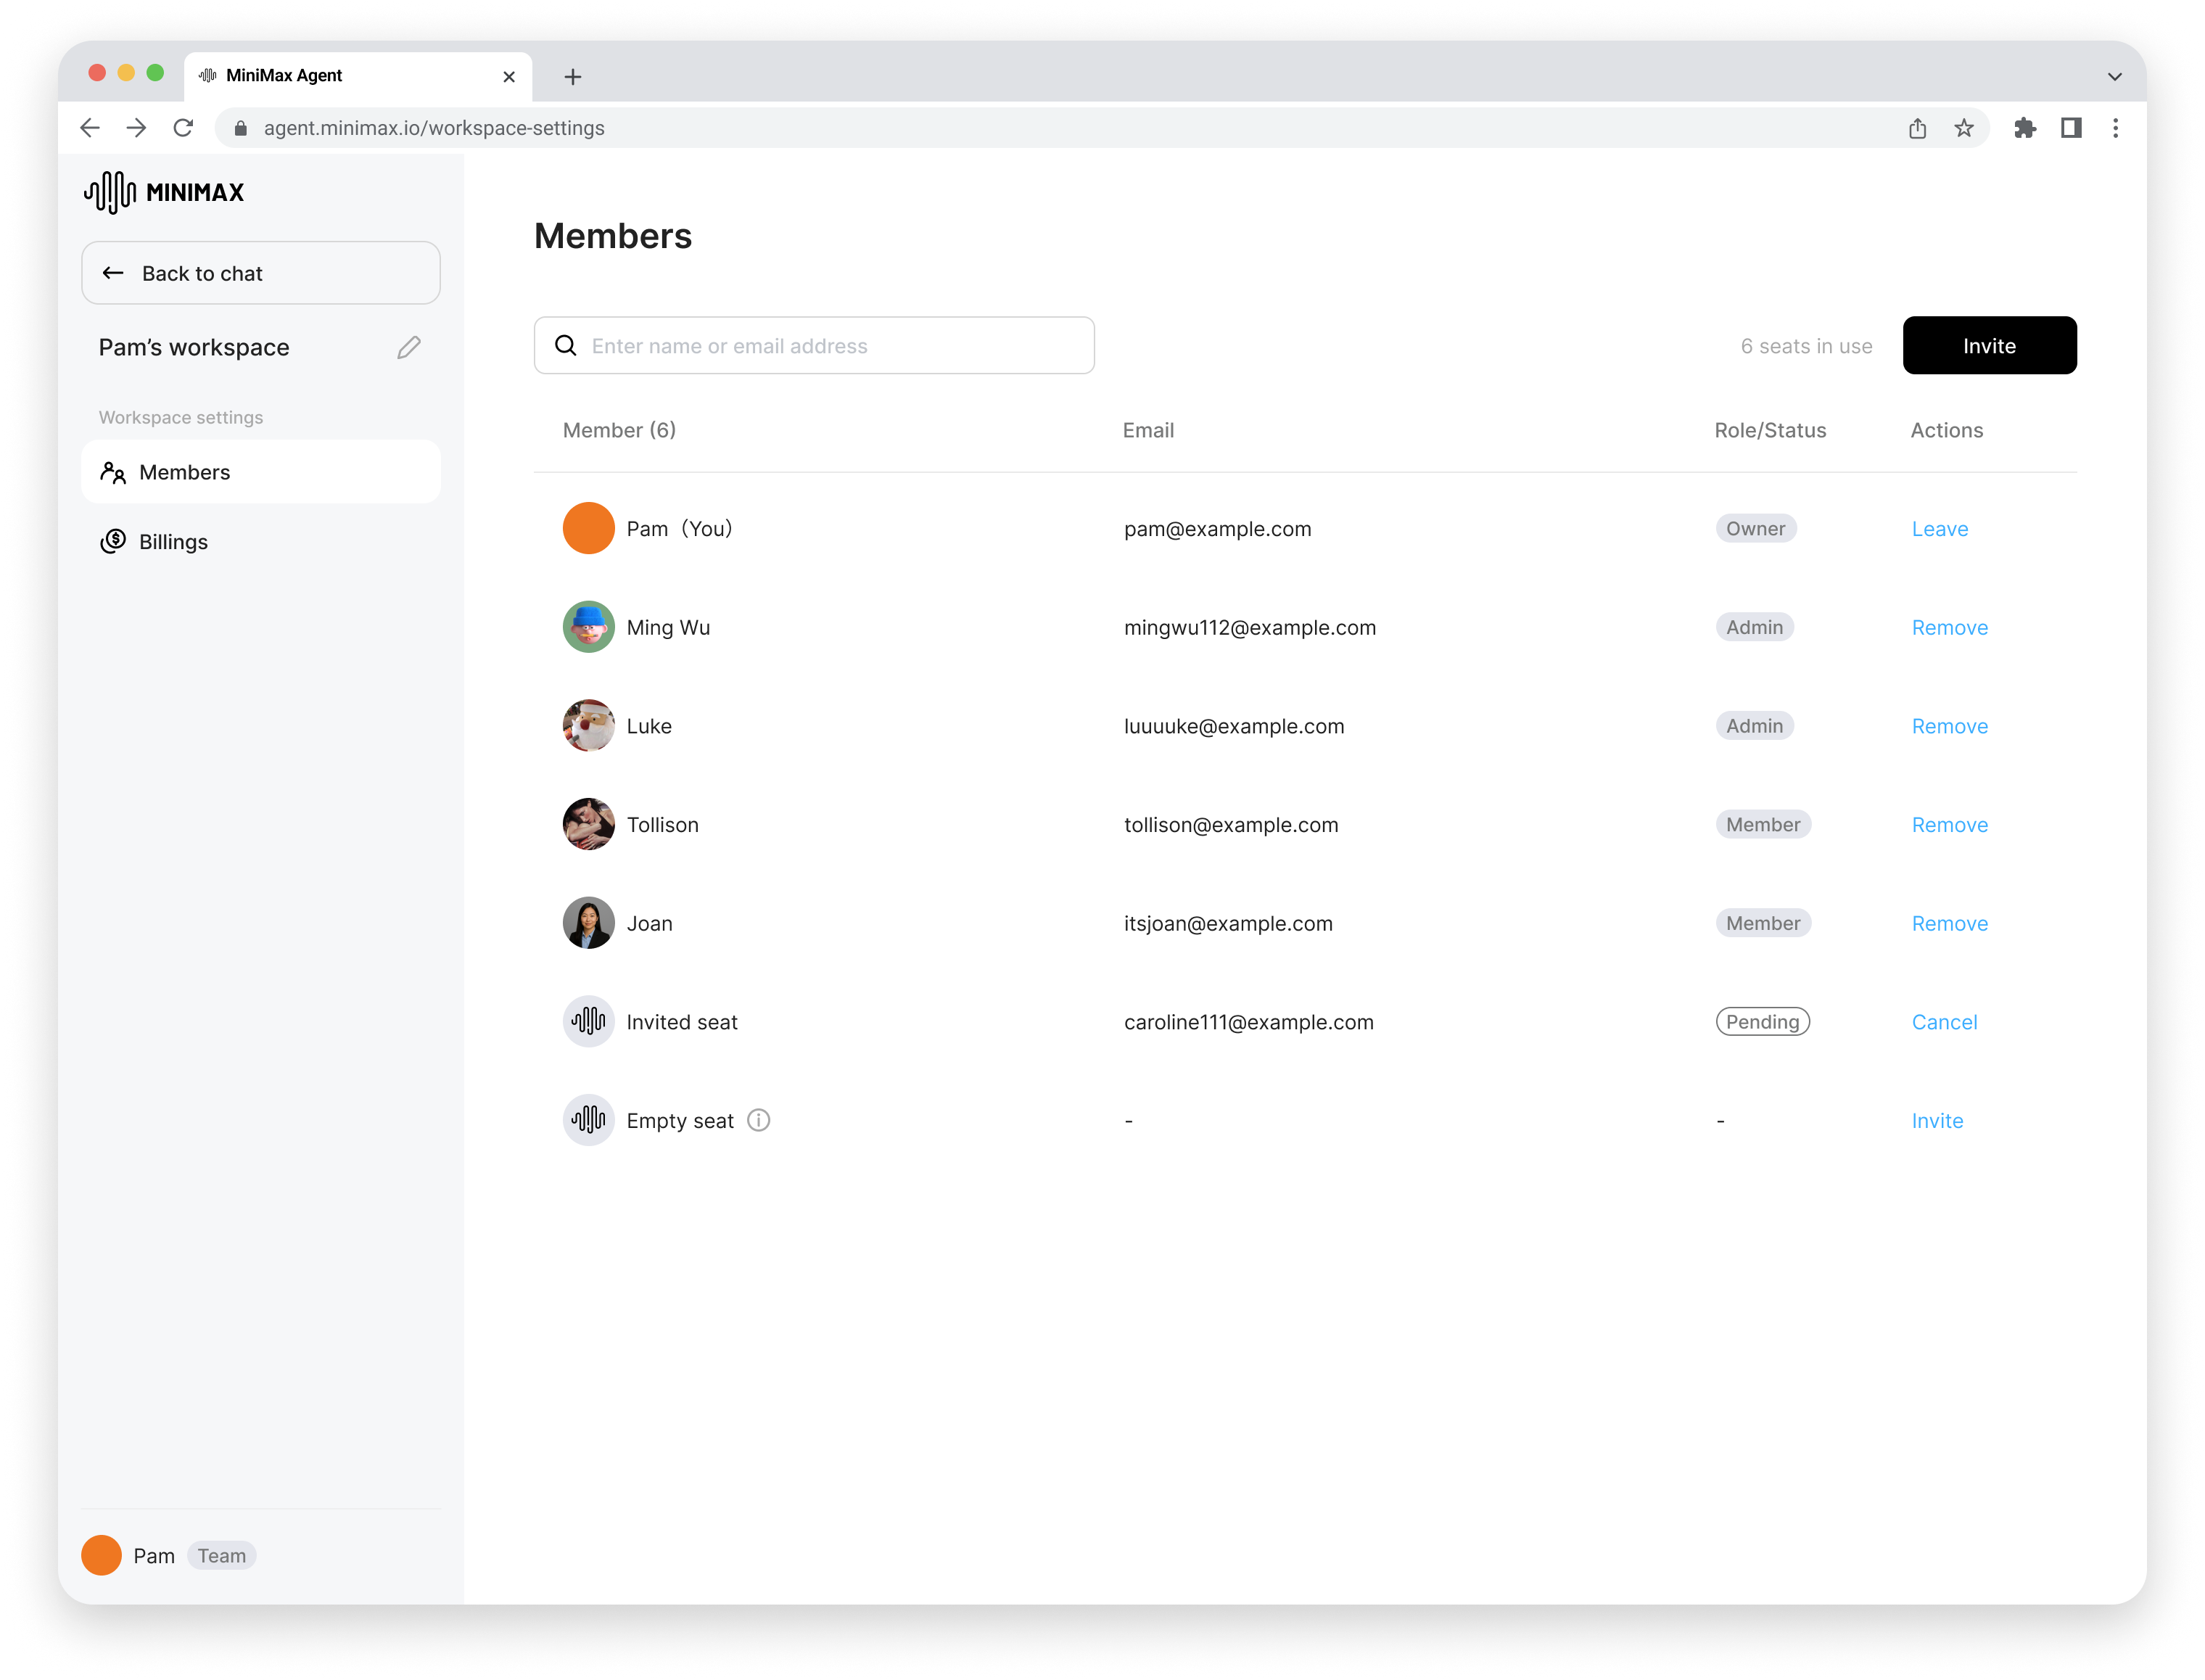
Task: Click the browser extensions puzzle icon
Action: point(2024,128)
